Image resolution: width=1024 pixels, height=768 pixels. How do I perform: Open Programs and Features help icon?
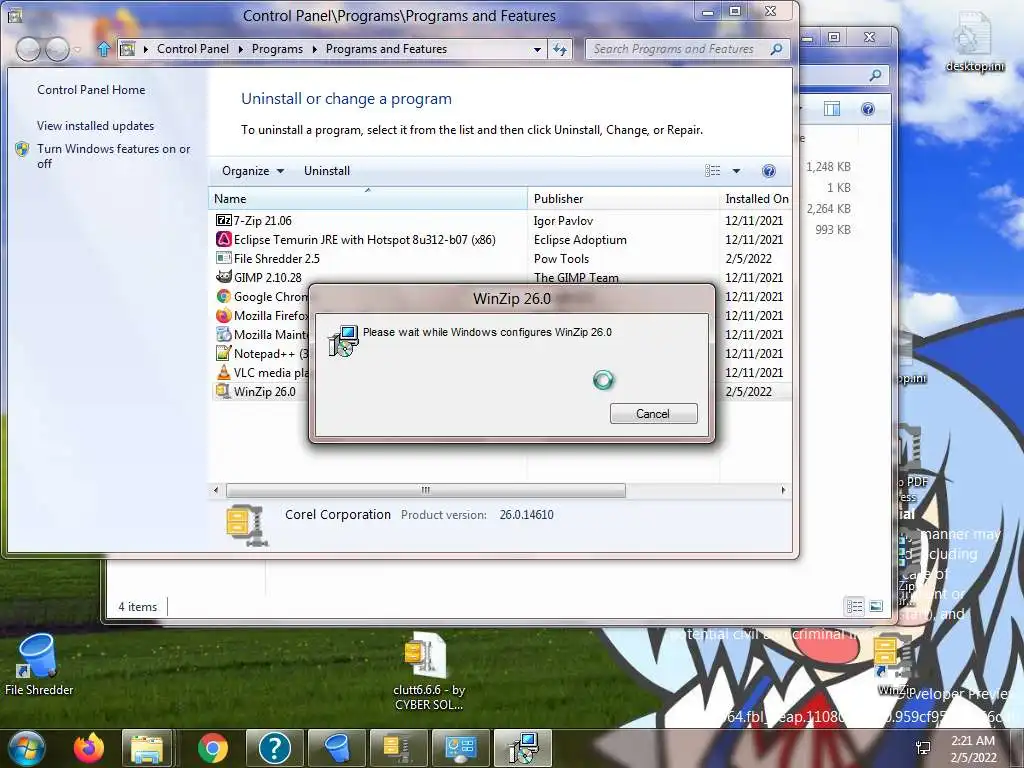pos(769,171)
